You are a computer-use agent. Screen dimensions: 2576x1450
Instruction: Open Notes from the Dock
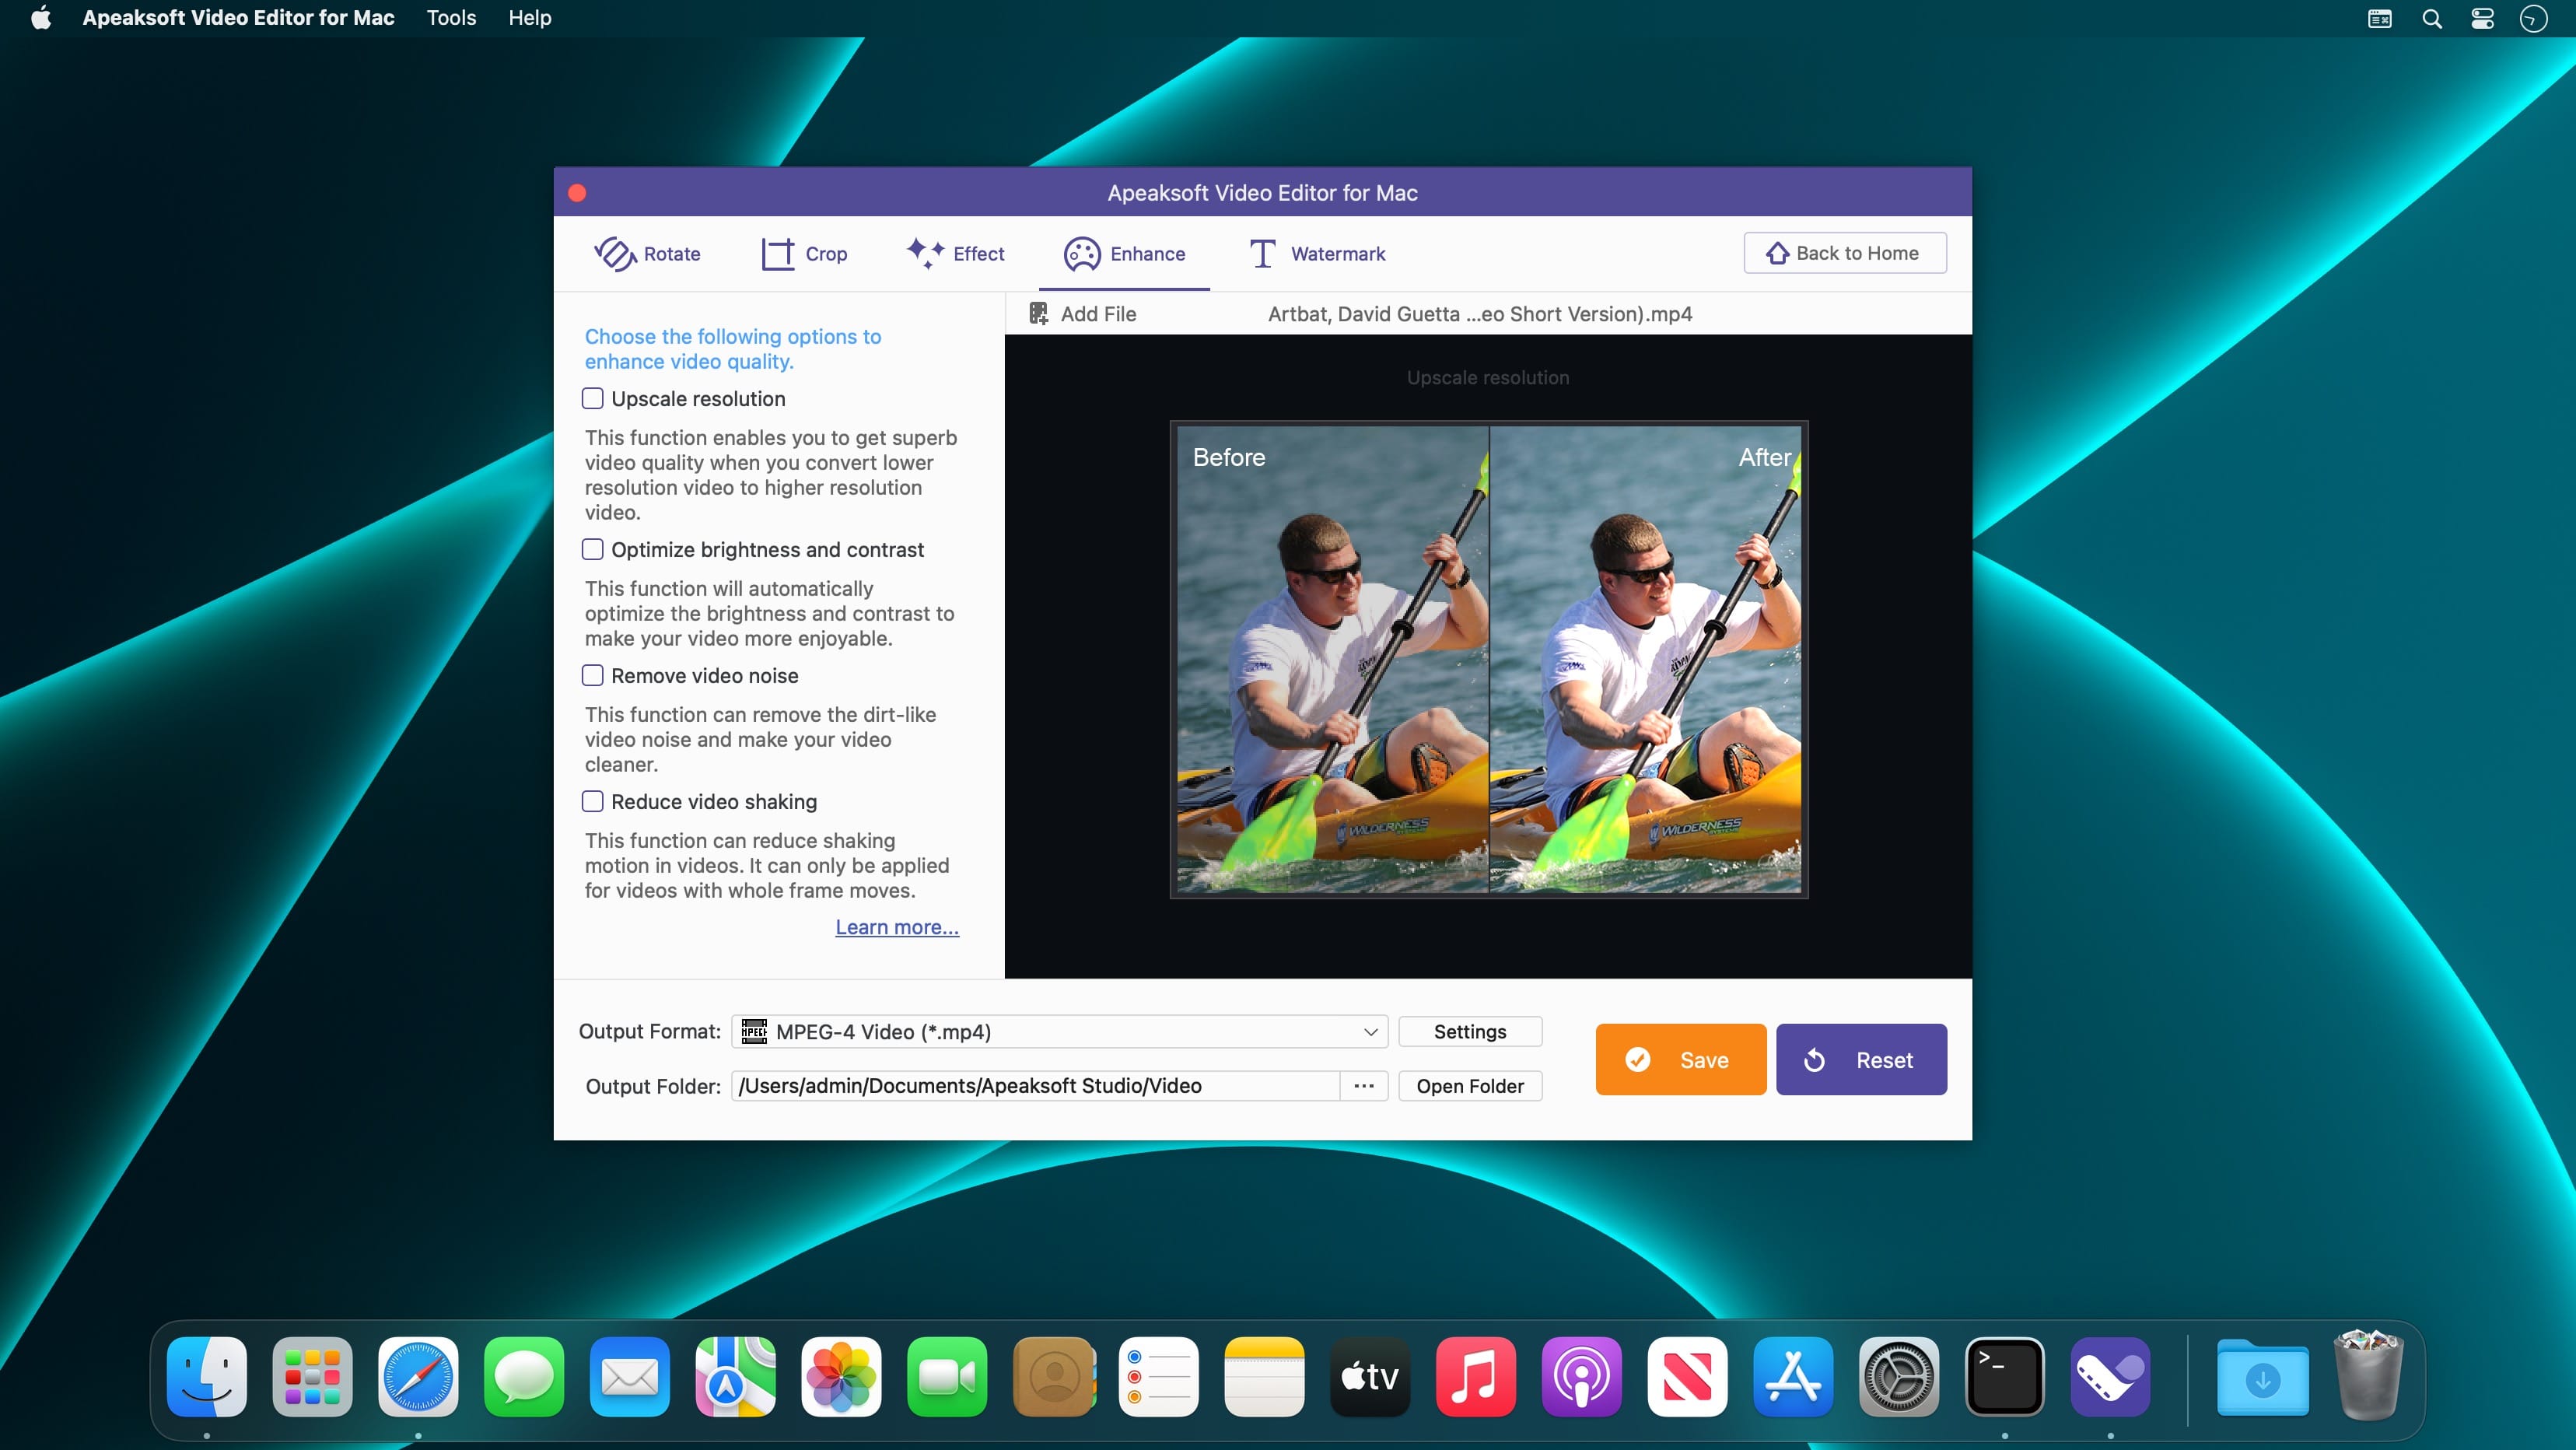[1264, 1377]
